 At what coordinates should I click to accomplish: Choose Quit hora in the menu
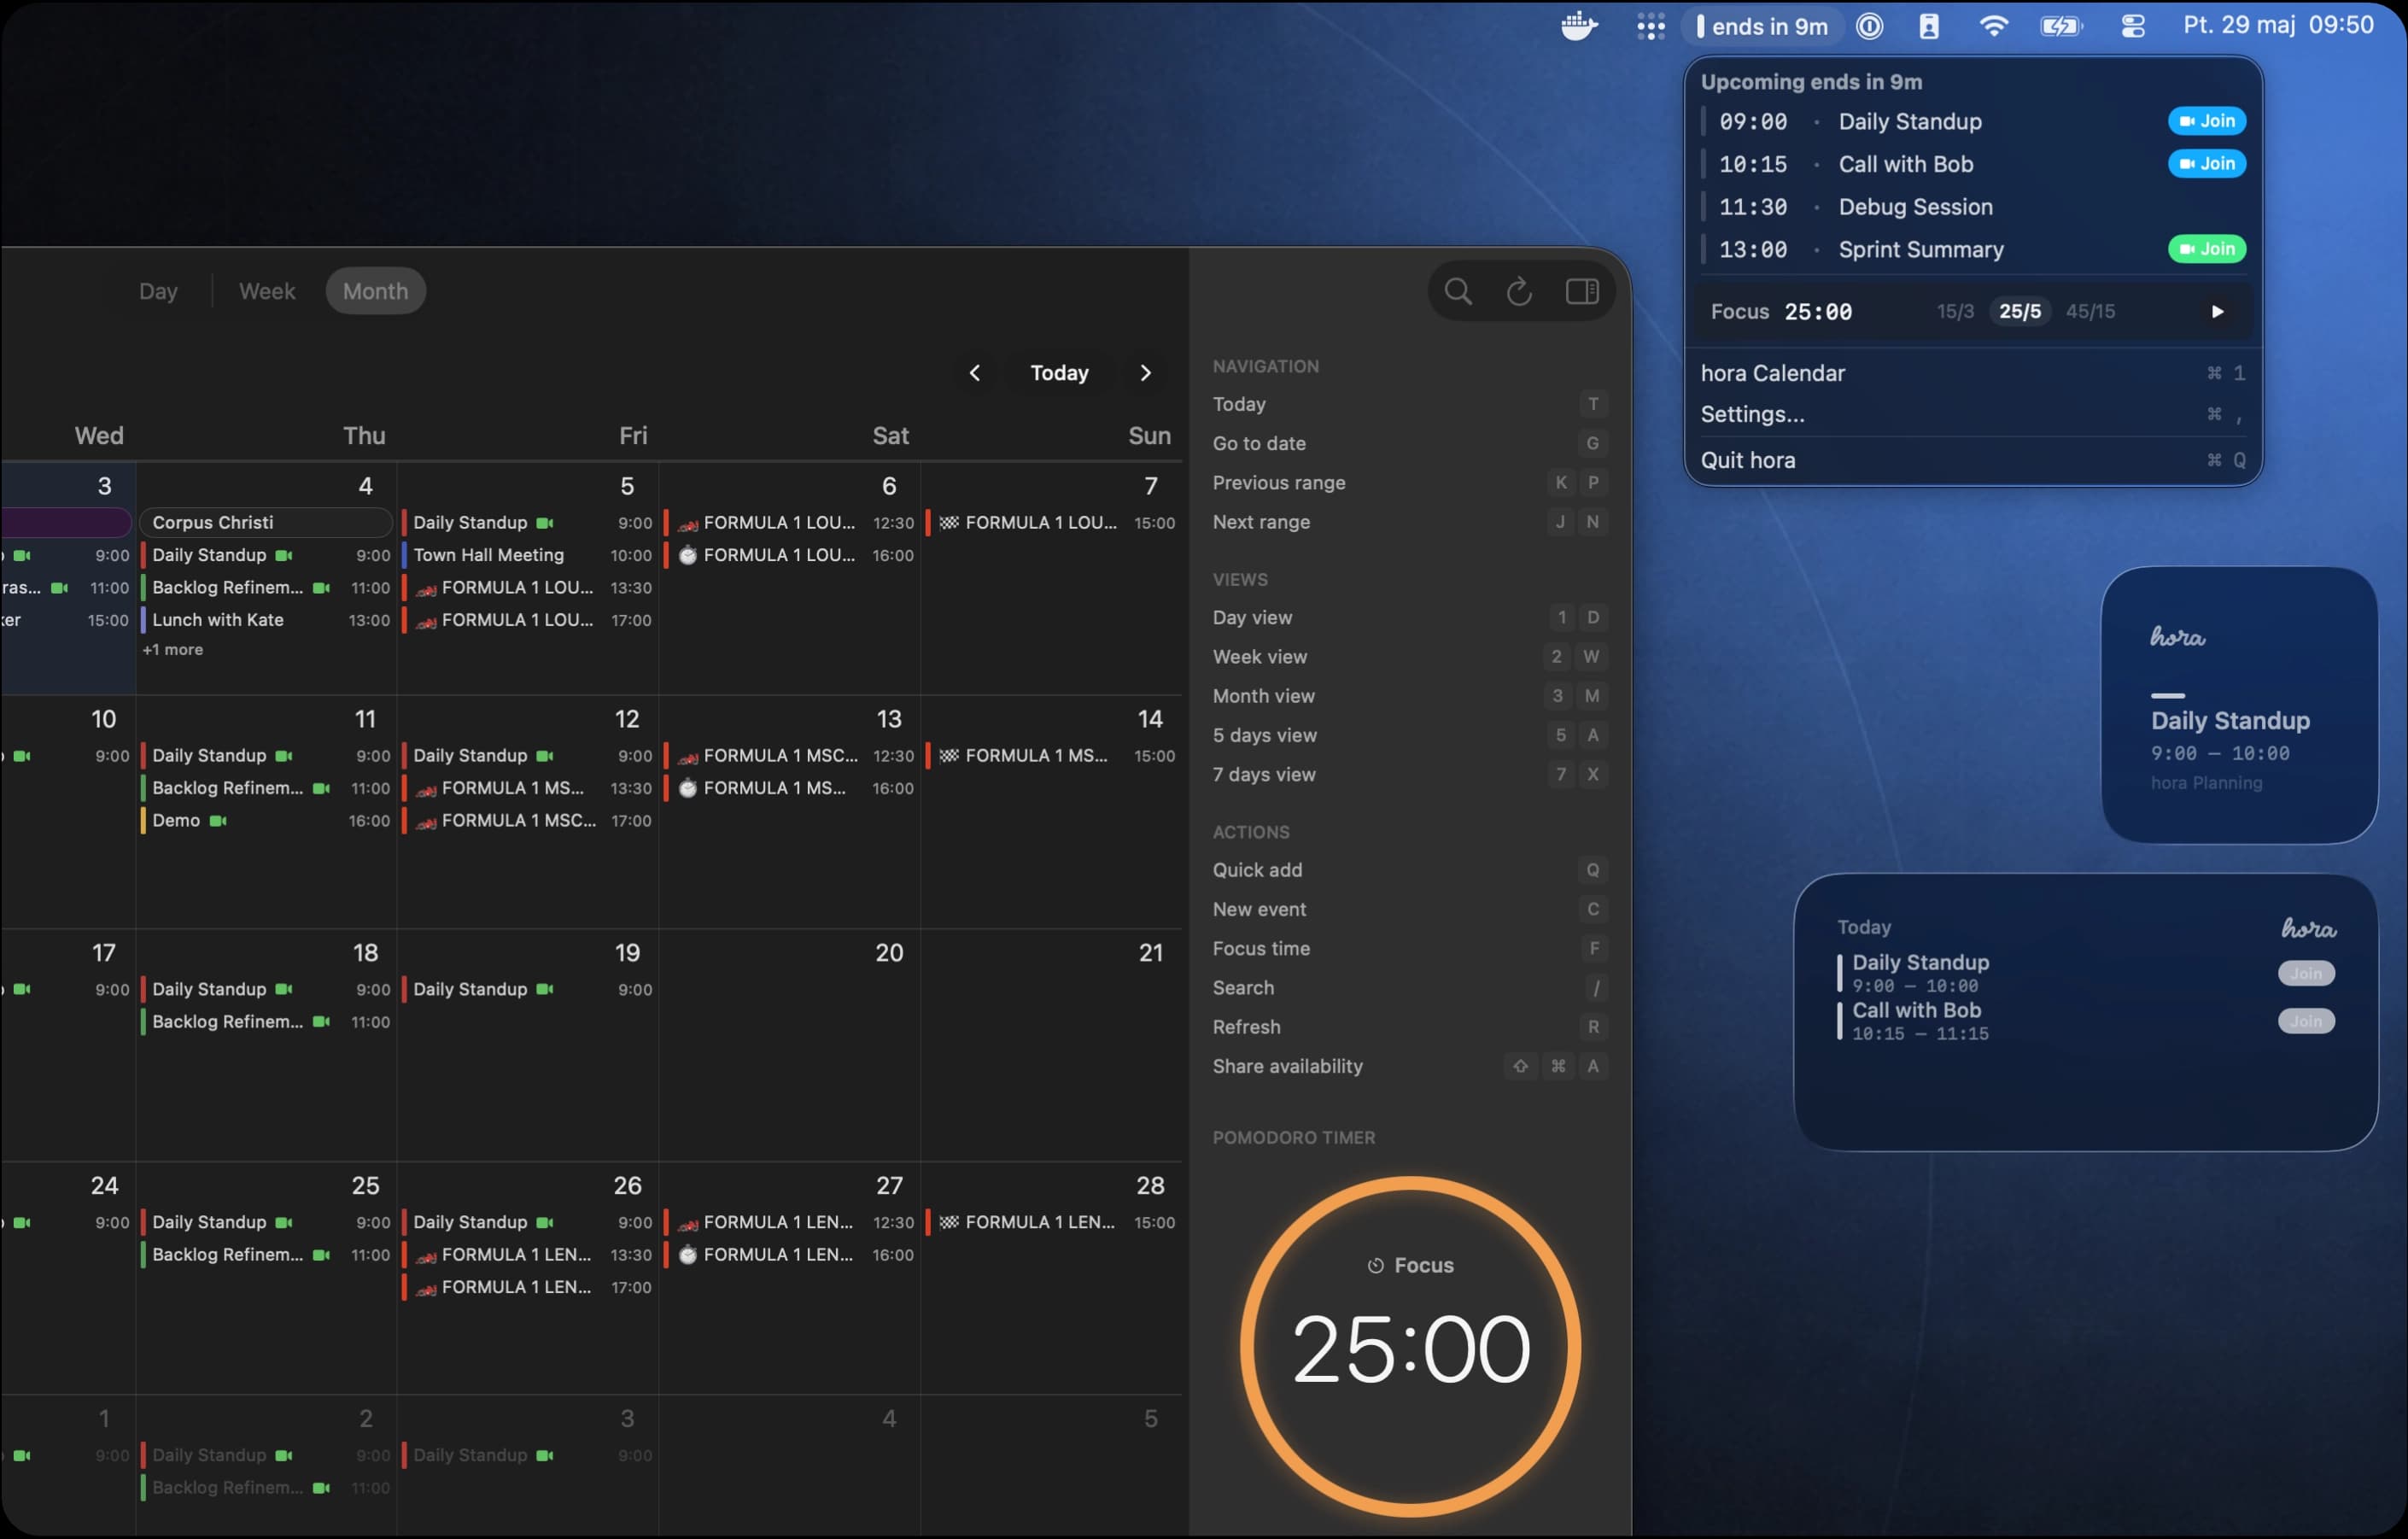(1972, 460)
